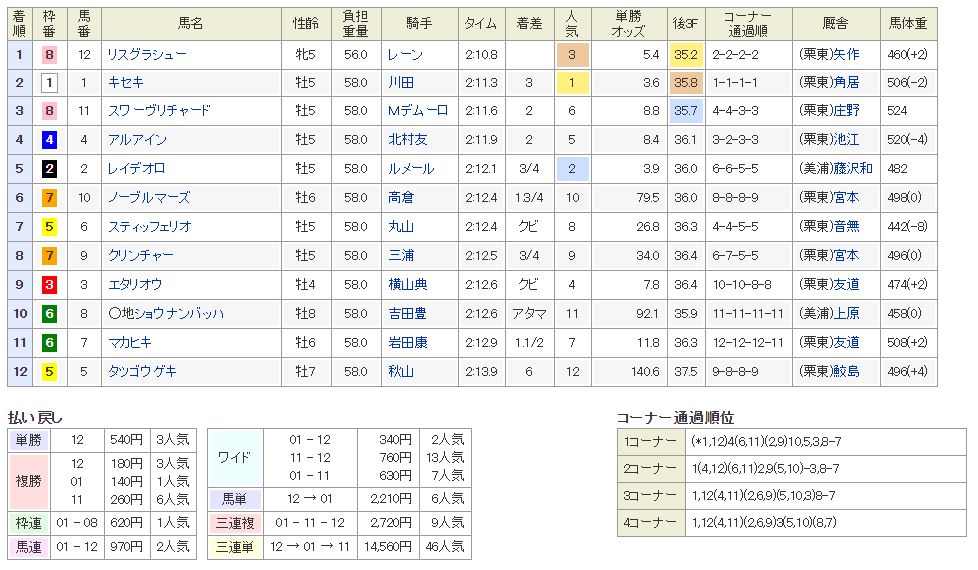Click highlighted last-3F time 35.2
Image resolution: width=978 pixels, height=570 pixels.
click(685, 55)
